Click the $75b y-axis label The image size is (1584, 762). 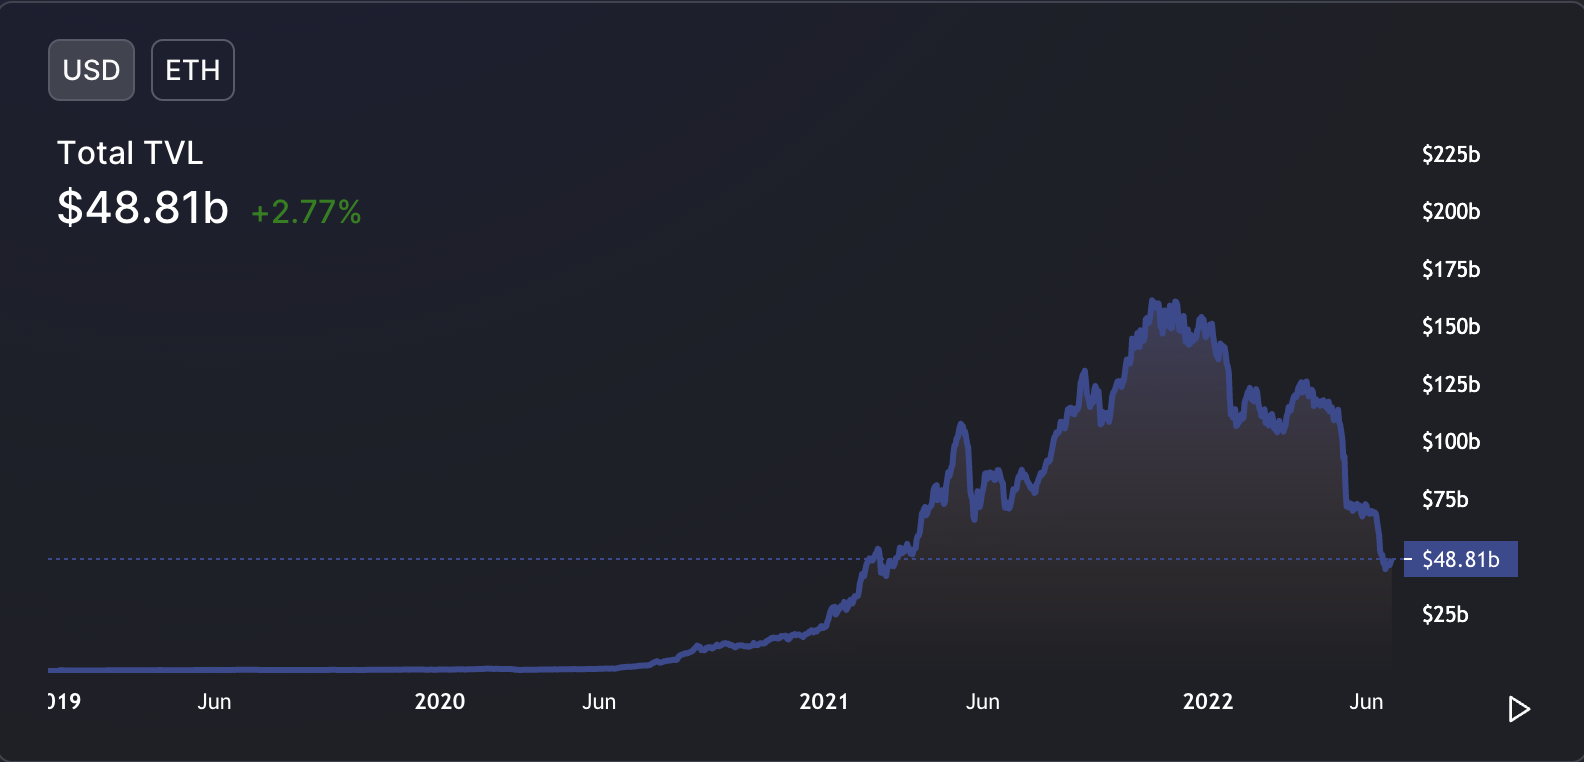click(x=1445, y=499)
